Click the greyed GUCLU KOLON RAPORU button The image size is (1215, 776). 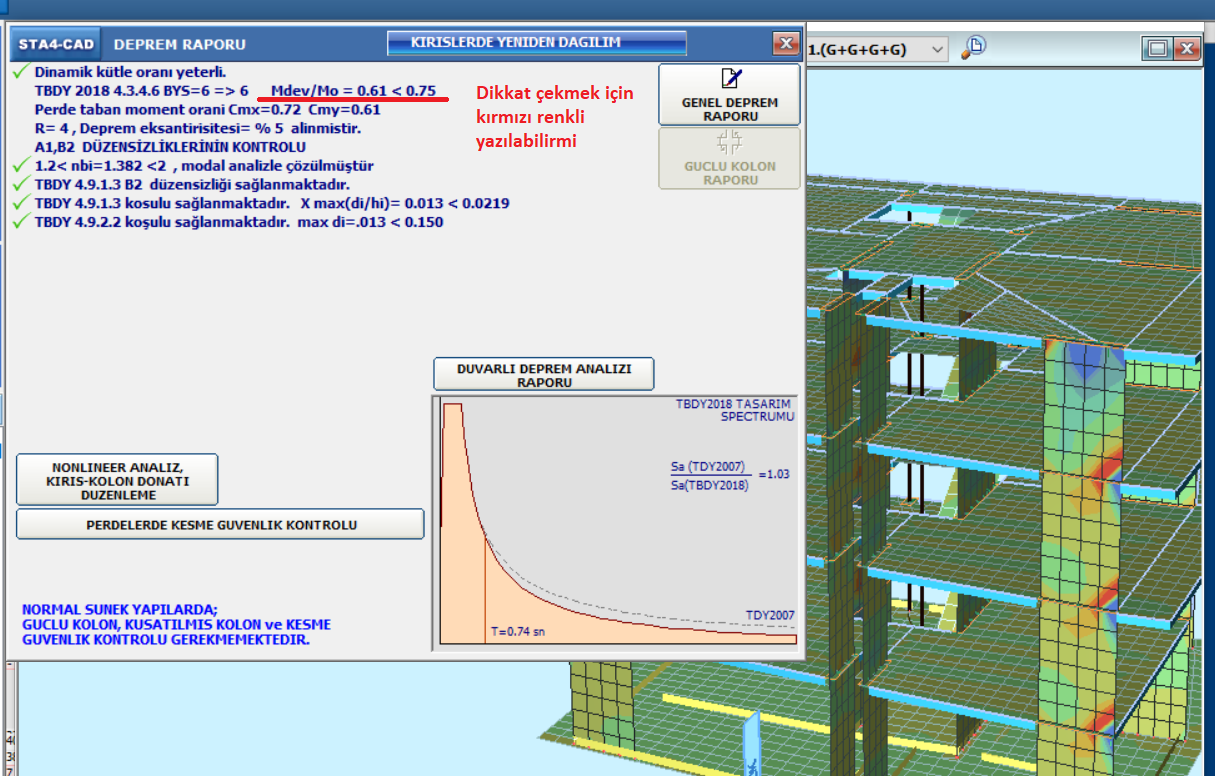[x=729, y=159]
